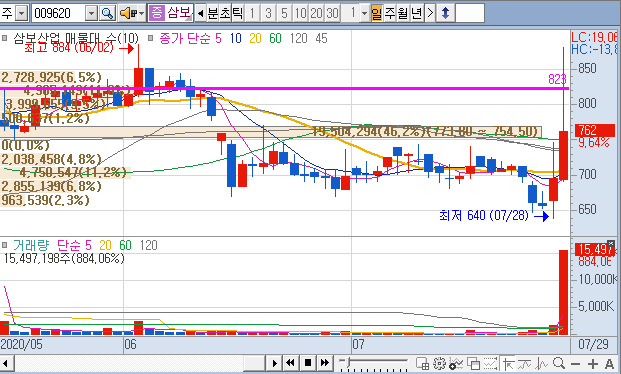
Task: Select the 20 interval button
Action: [316, 13]
